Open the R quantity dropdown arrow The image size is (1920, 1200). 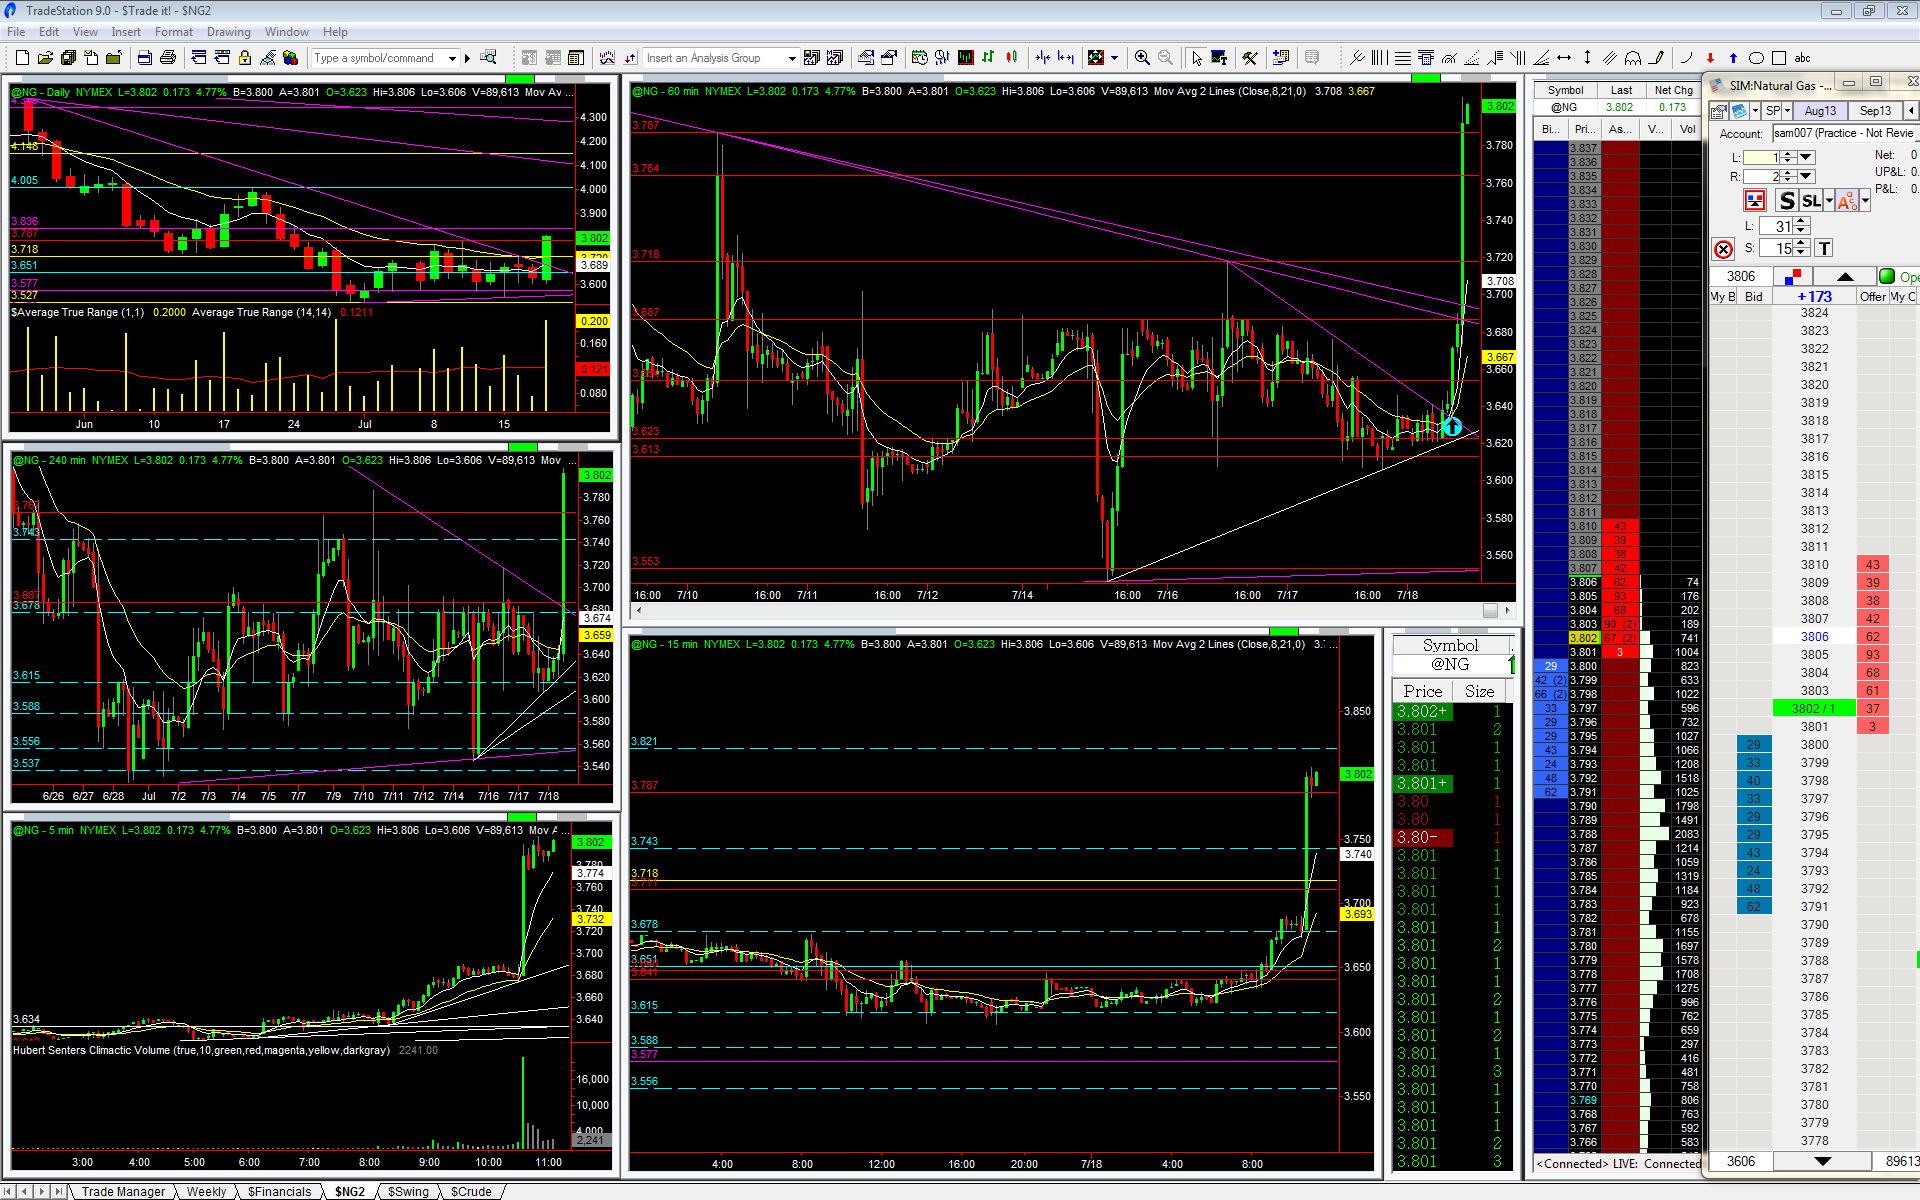click(1806, 176)
